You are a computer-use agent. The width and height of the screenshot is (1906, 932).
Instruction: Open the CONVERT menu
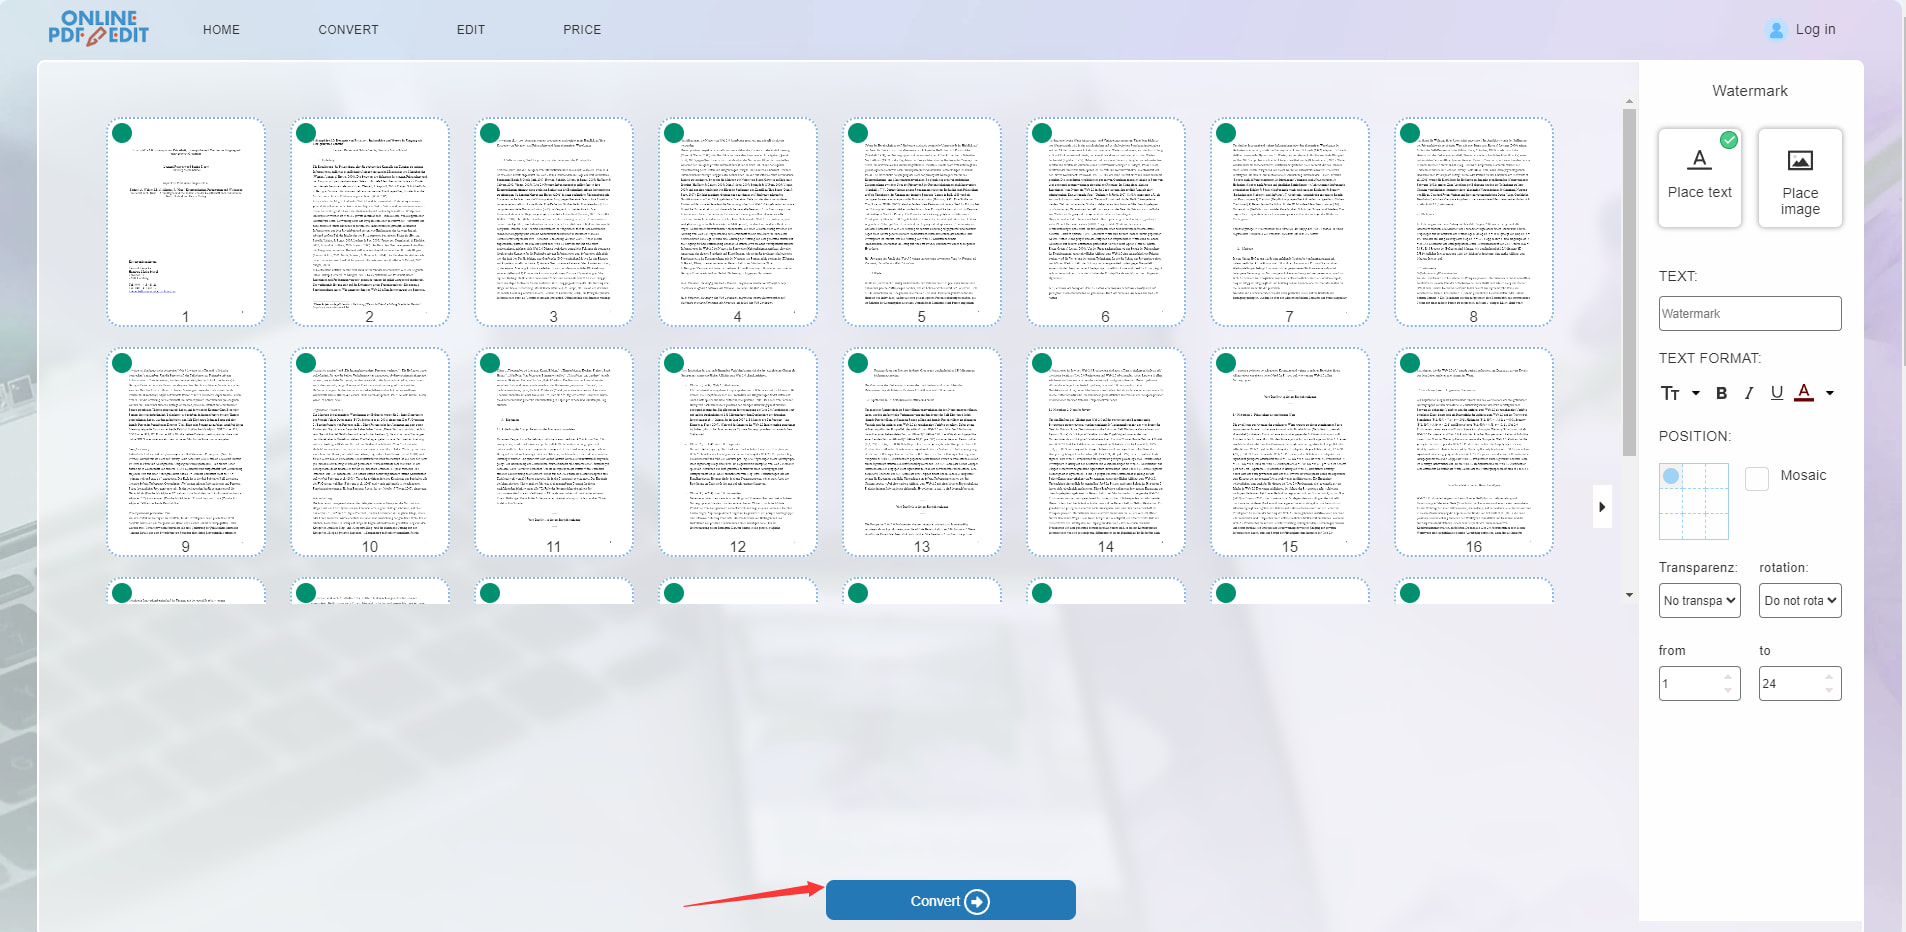pyautogui.click(x=348, y=30)
